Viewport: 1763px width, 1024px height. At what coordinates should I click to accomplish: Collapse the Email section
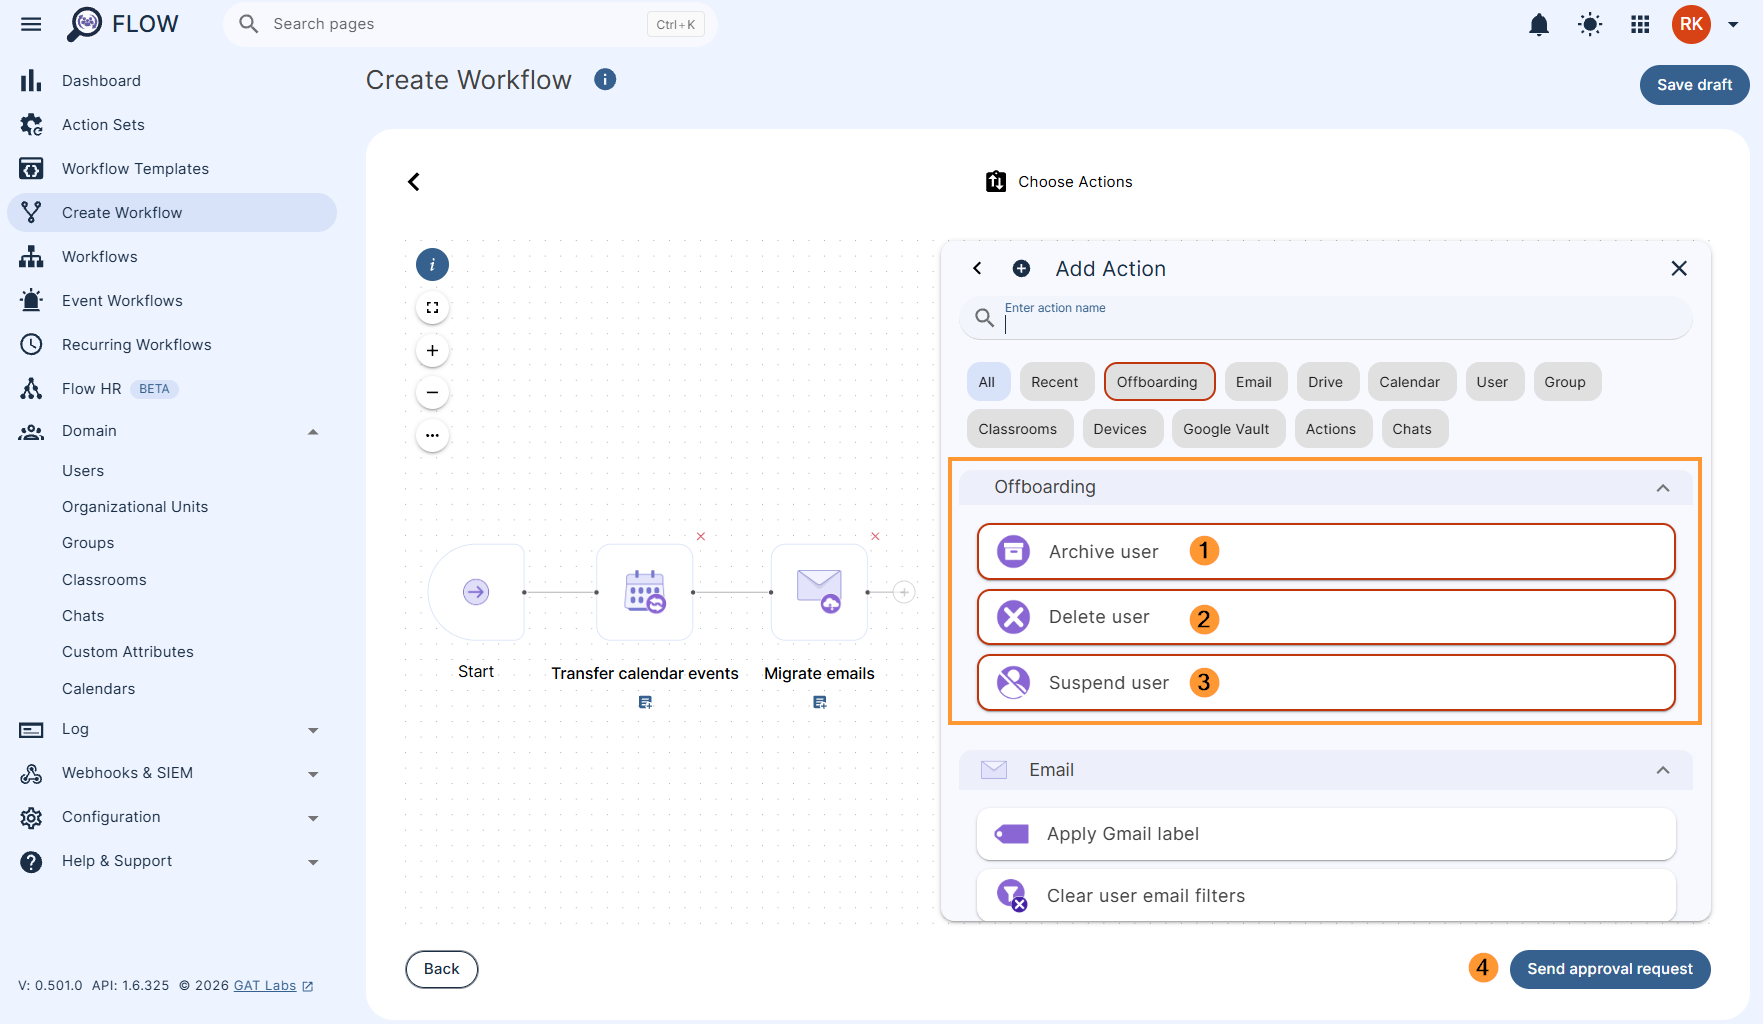pos(1662,770)
